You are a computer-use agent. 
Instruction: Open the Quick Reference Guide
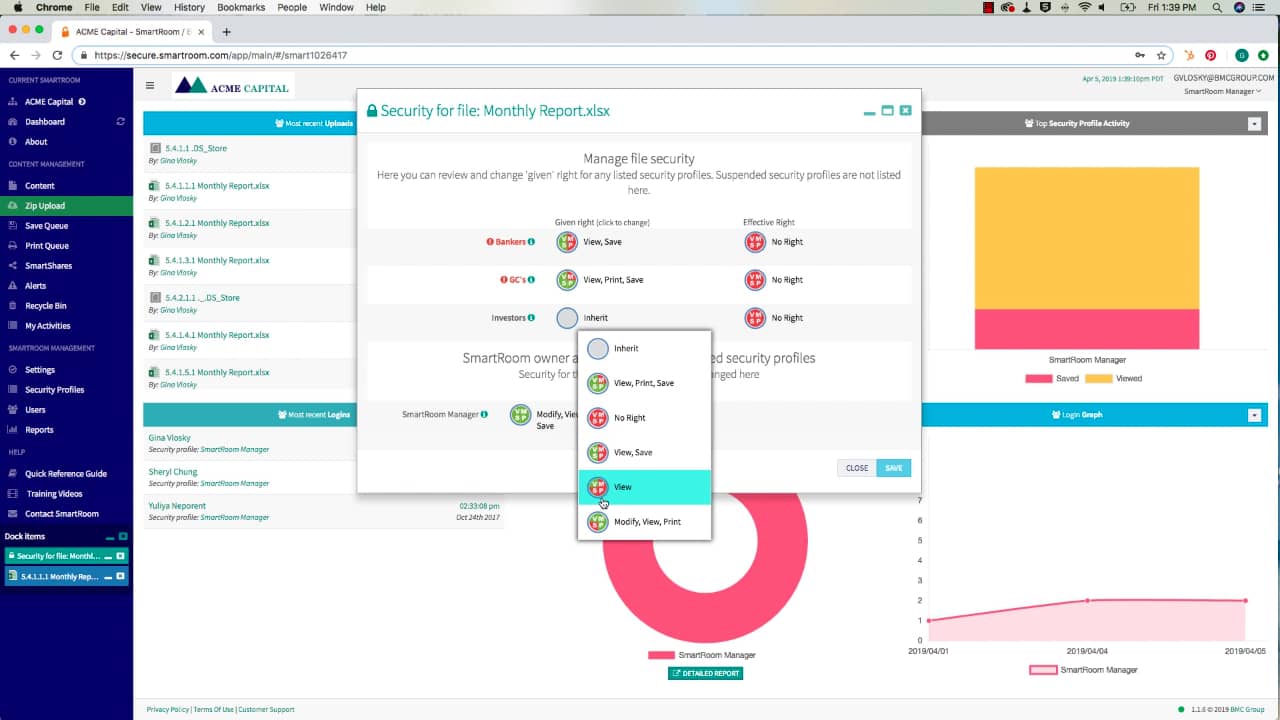66,474
